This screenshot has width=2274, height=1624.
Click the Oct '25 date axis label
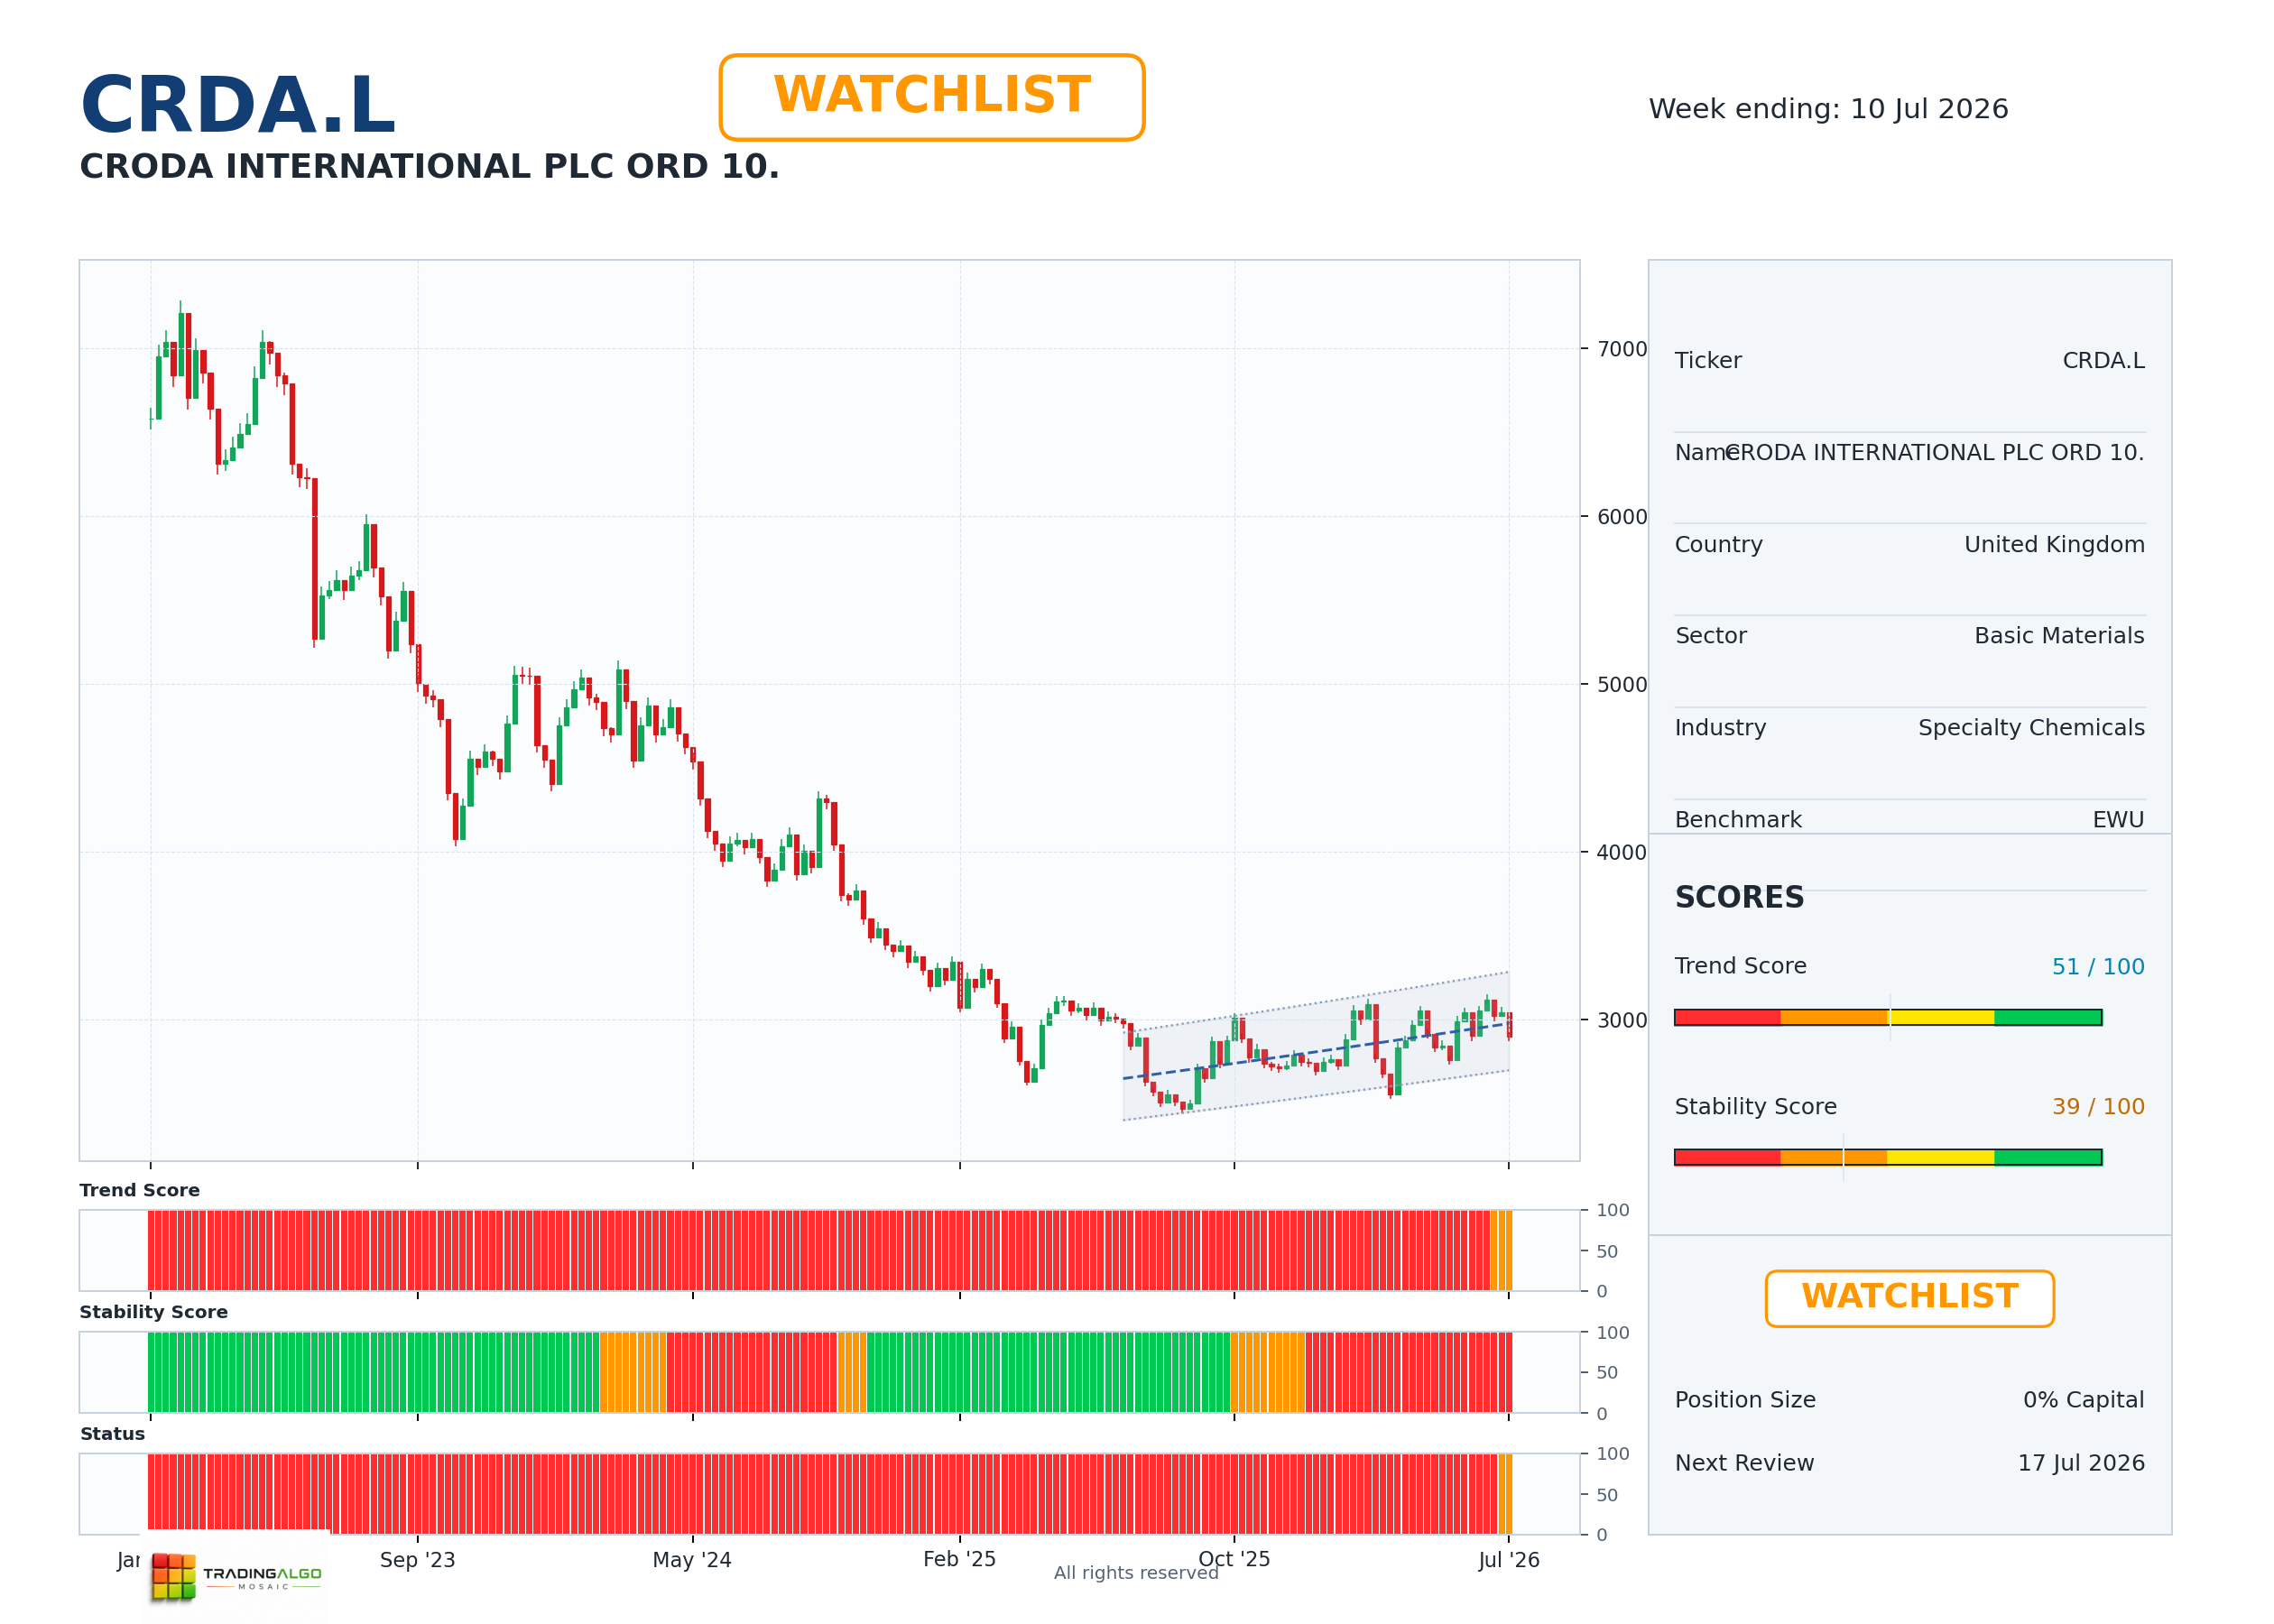click(1234, 1559)
